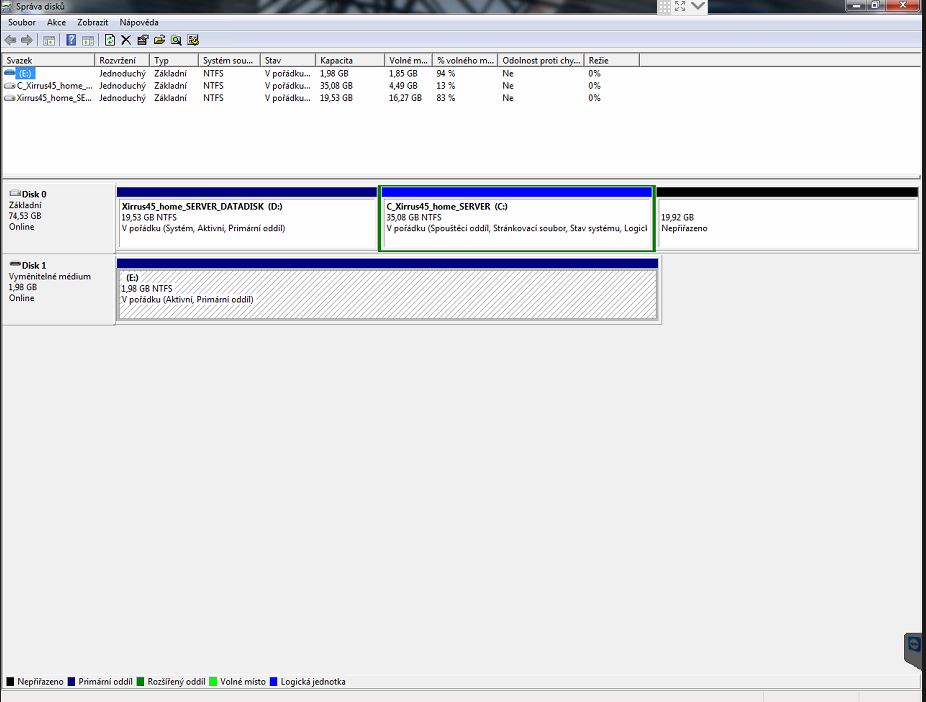
Task: Open Properties via the toolbar icon
Action: tap(142, 40)
